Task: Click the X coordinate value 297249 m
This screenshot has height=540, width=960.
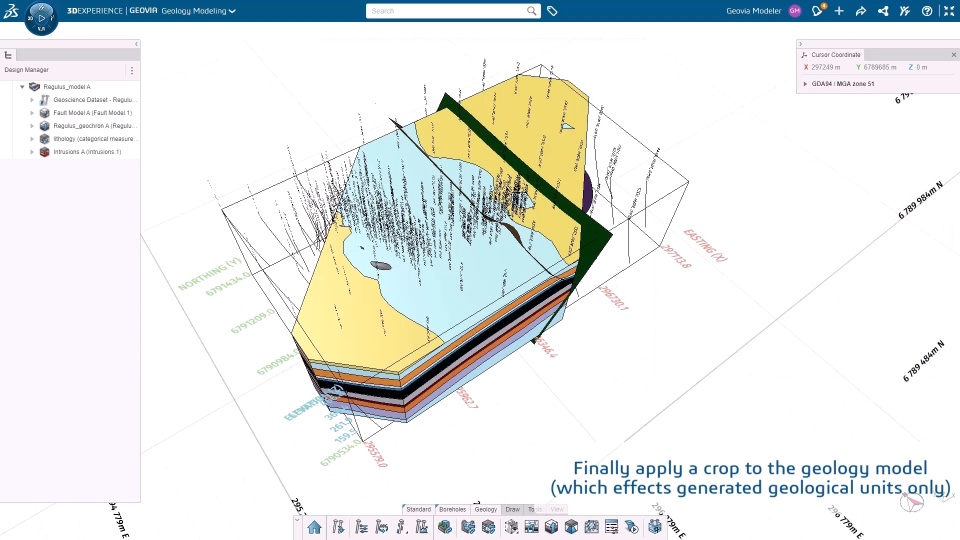Action: point(826,67)
